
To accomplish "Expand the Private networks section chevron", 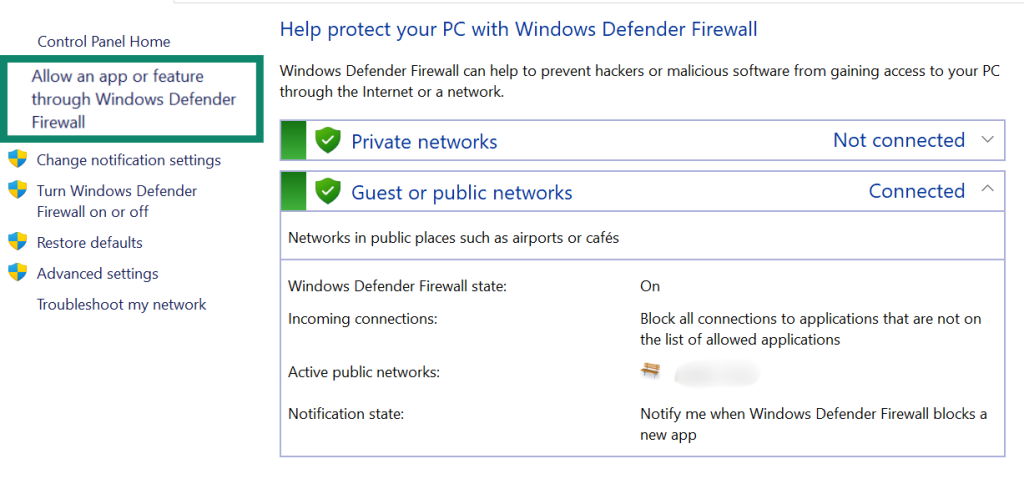I will (x=988, y=140).
